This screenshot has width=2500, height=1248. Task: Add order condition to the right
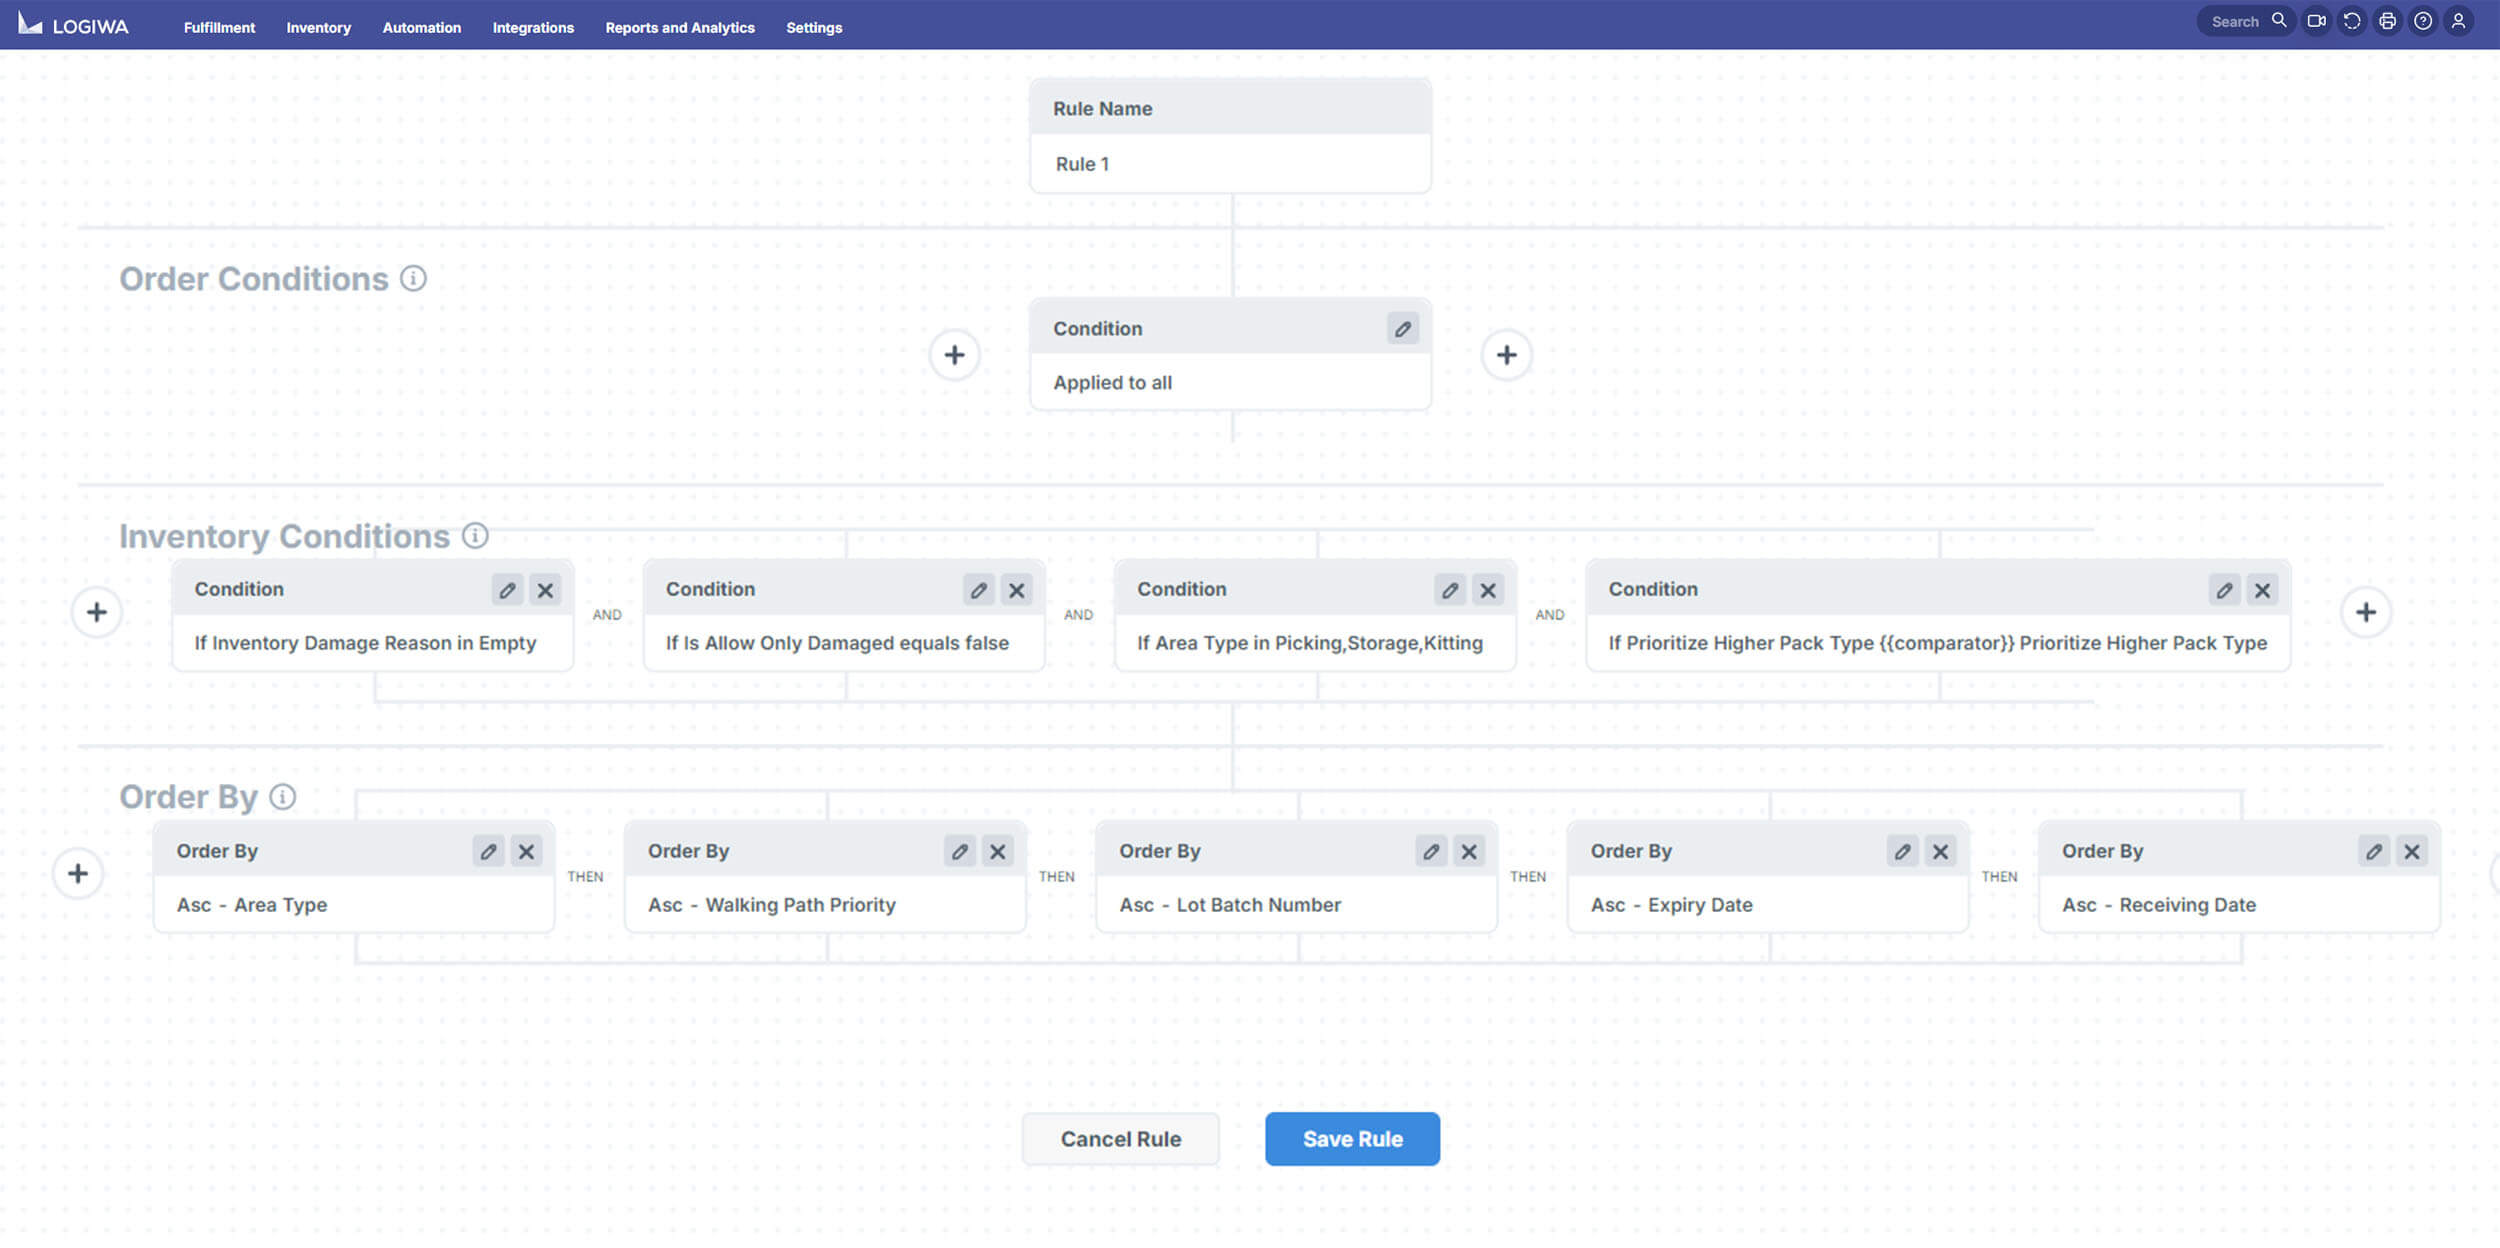click(x=1506, y=355)
